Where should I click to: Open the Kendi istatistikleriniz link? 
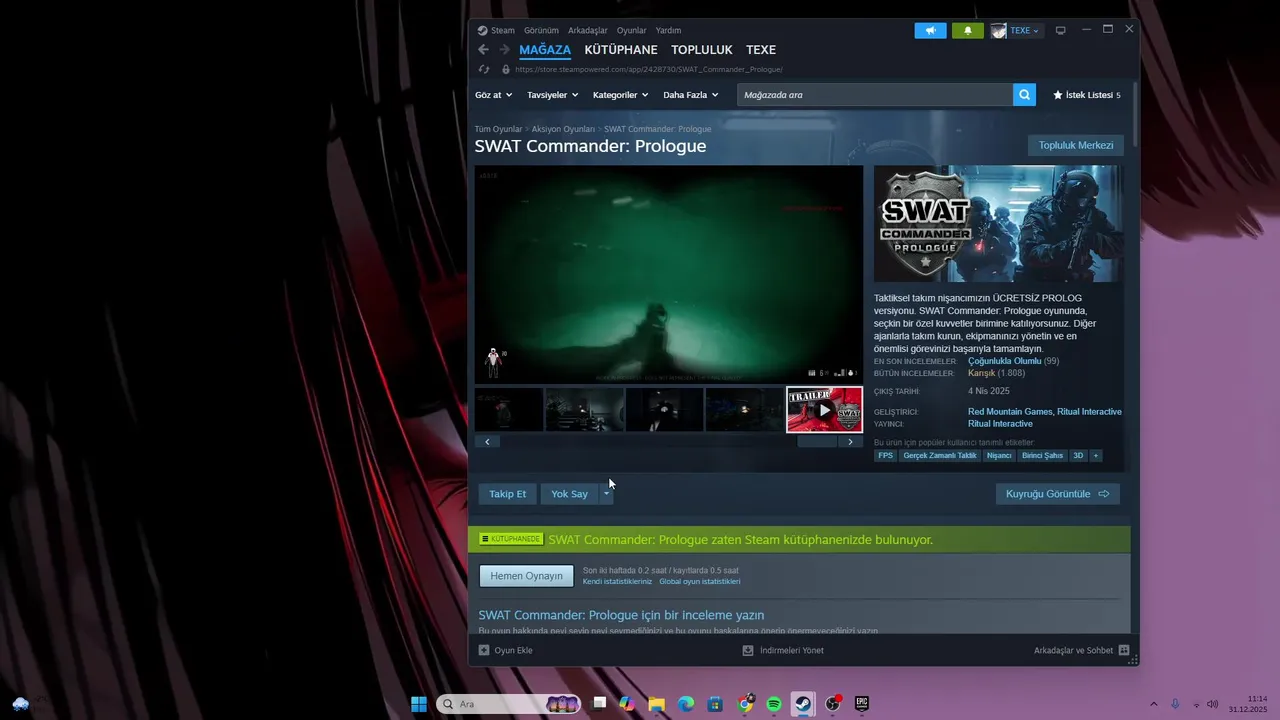point(617,581)
